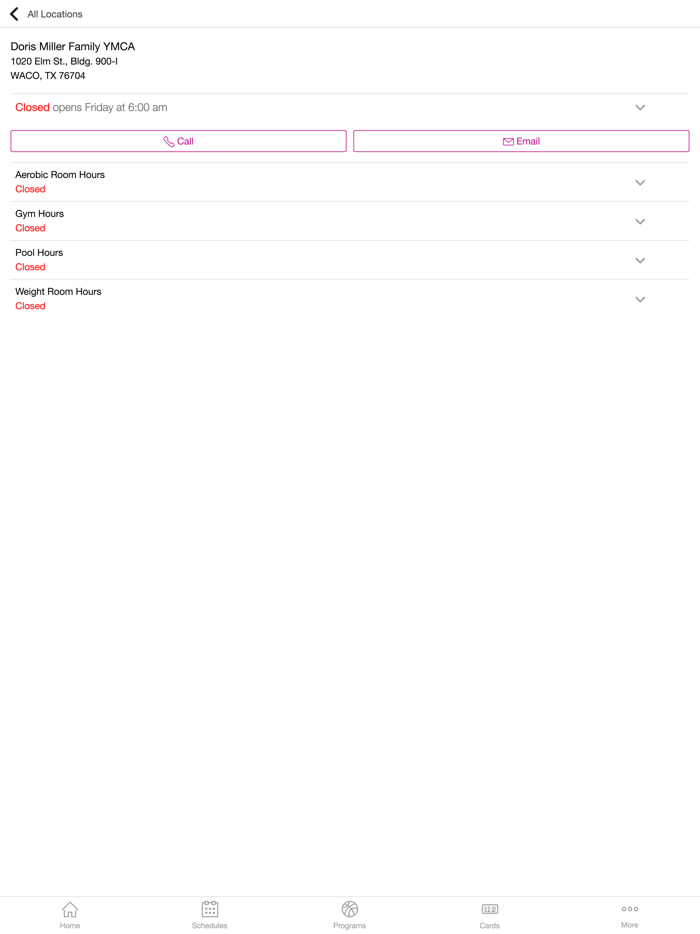Tap the address line 1020 Elm St.
Screen dimensions: 700x934
click(64, 61)
